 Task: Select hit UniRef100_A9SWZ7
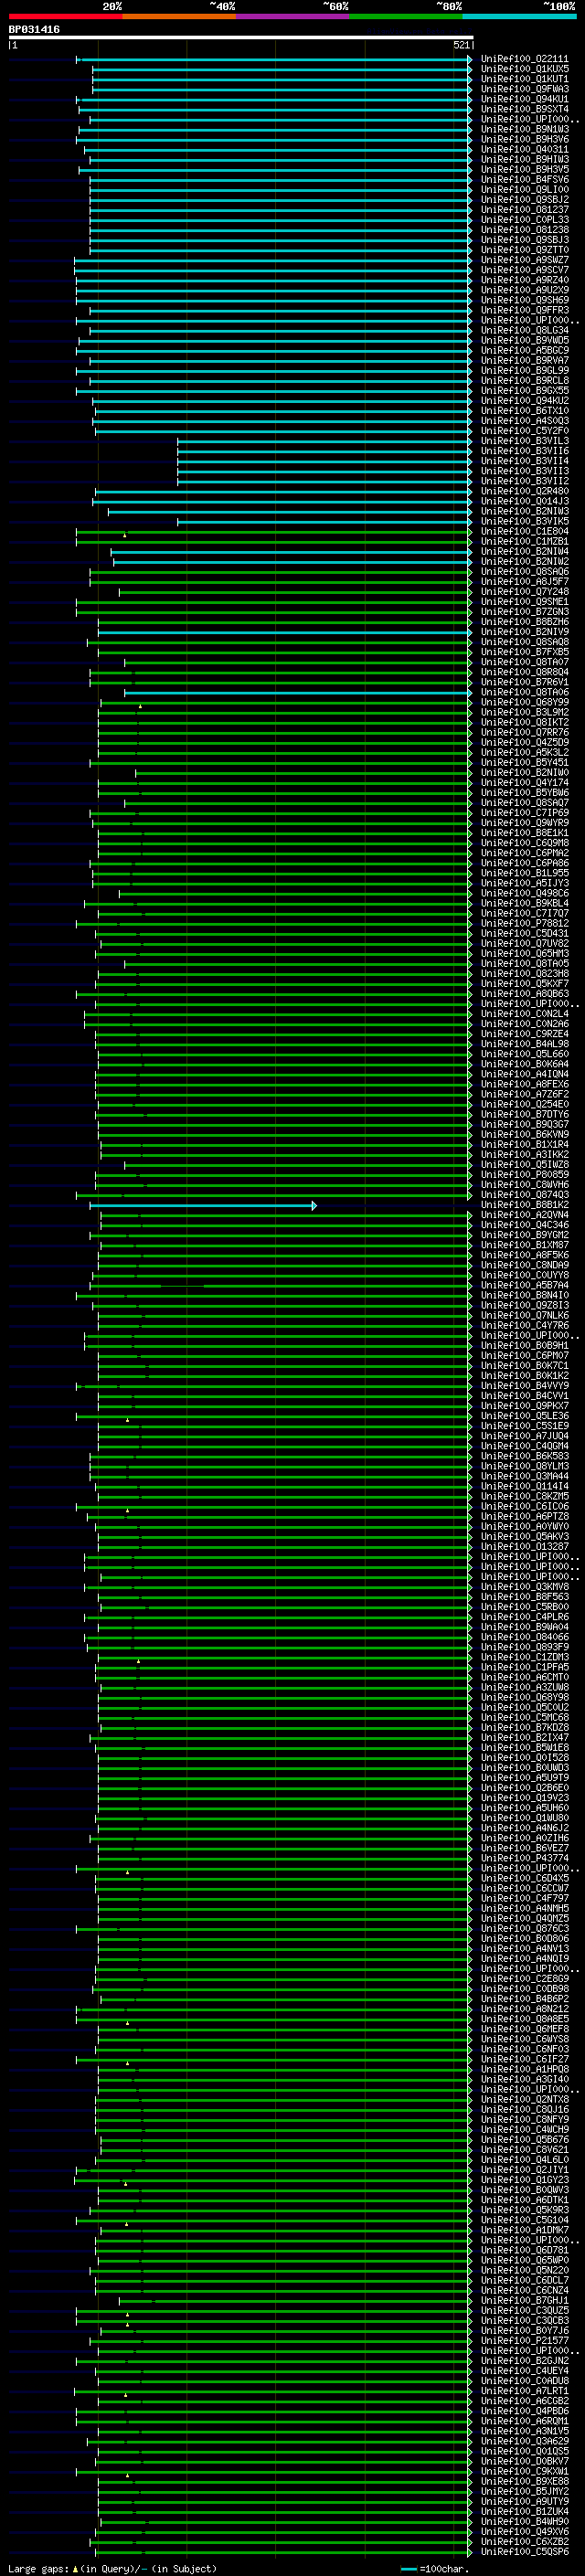pos(524,260)
